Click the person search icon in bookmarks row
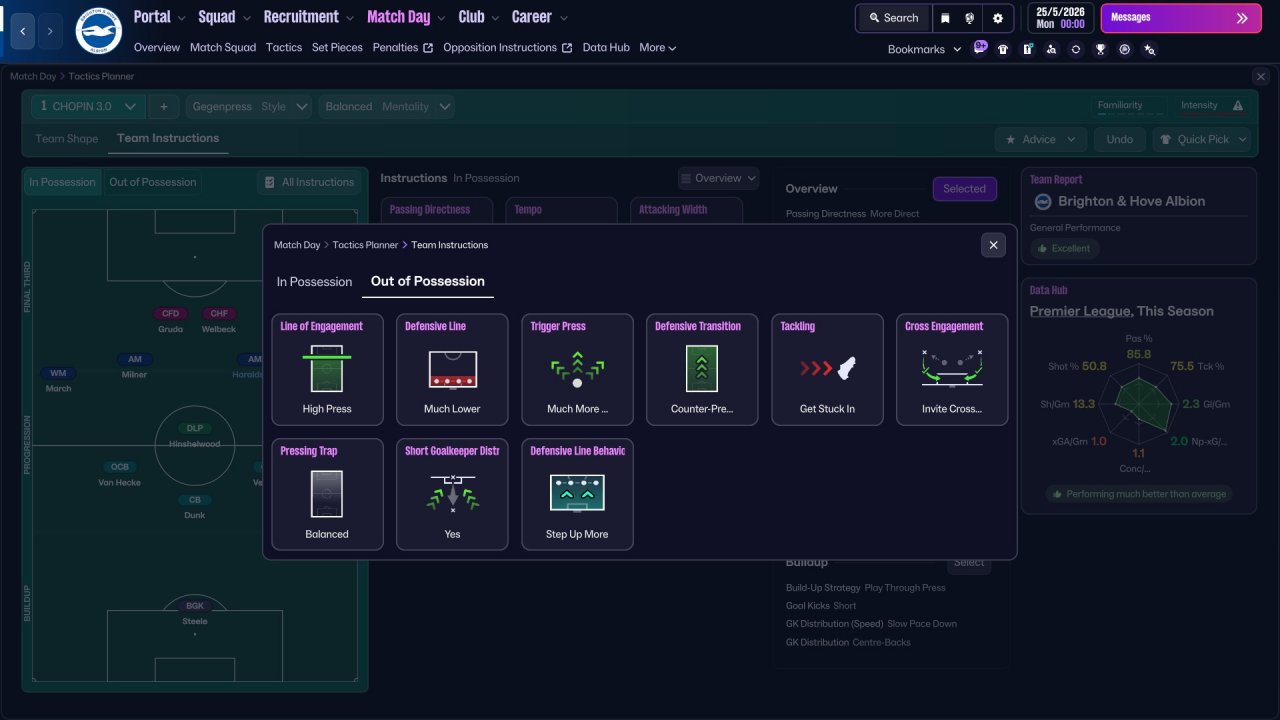The image size is (1280, 720). click(x=1052, y=49)
